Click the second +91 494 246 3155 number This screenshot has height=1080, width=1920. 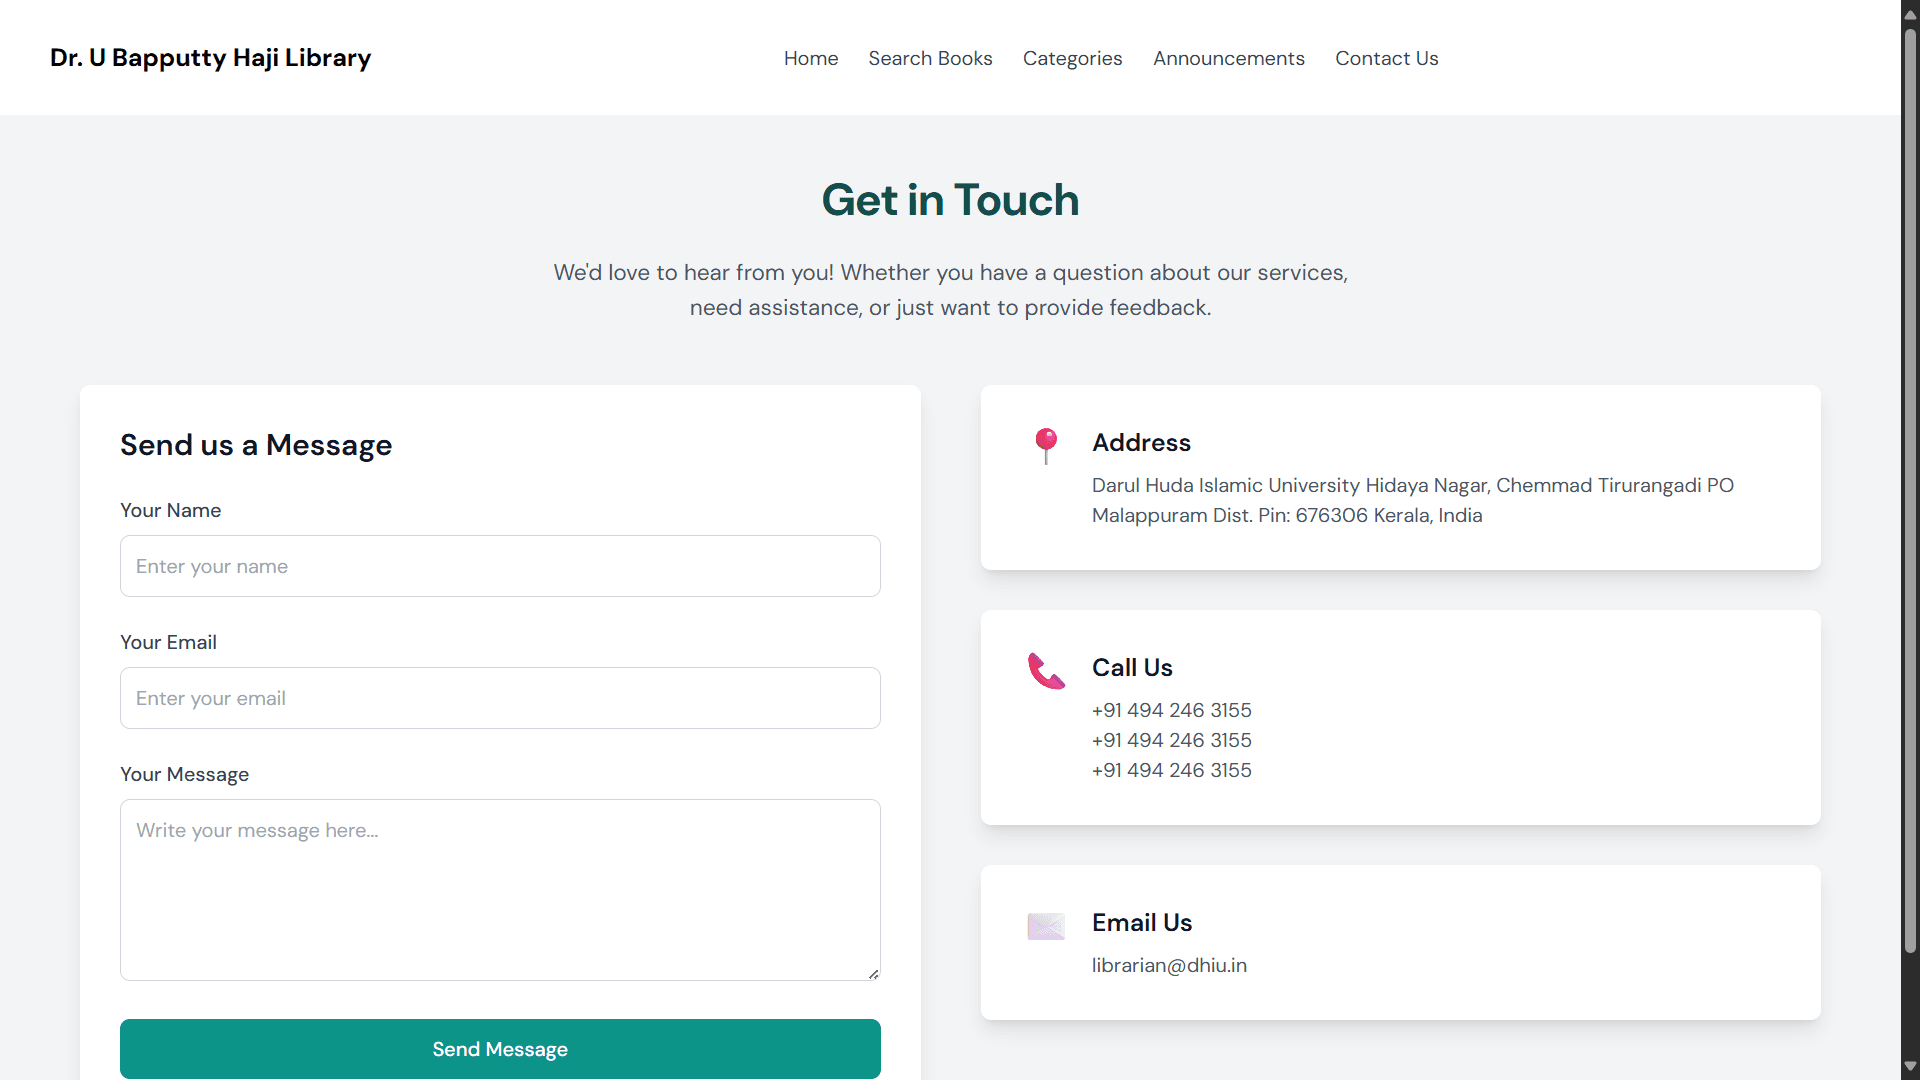click(1171, 740)
